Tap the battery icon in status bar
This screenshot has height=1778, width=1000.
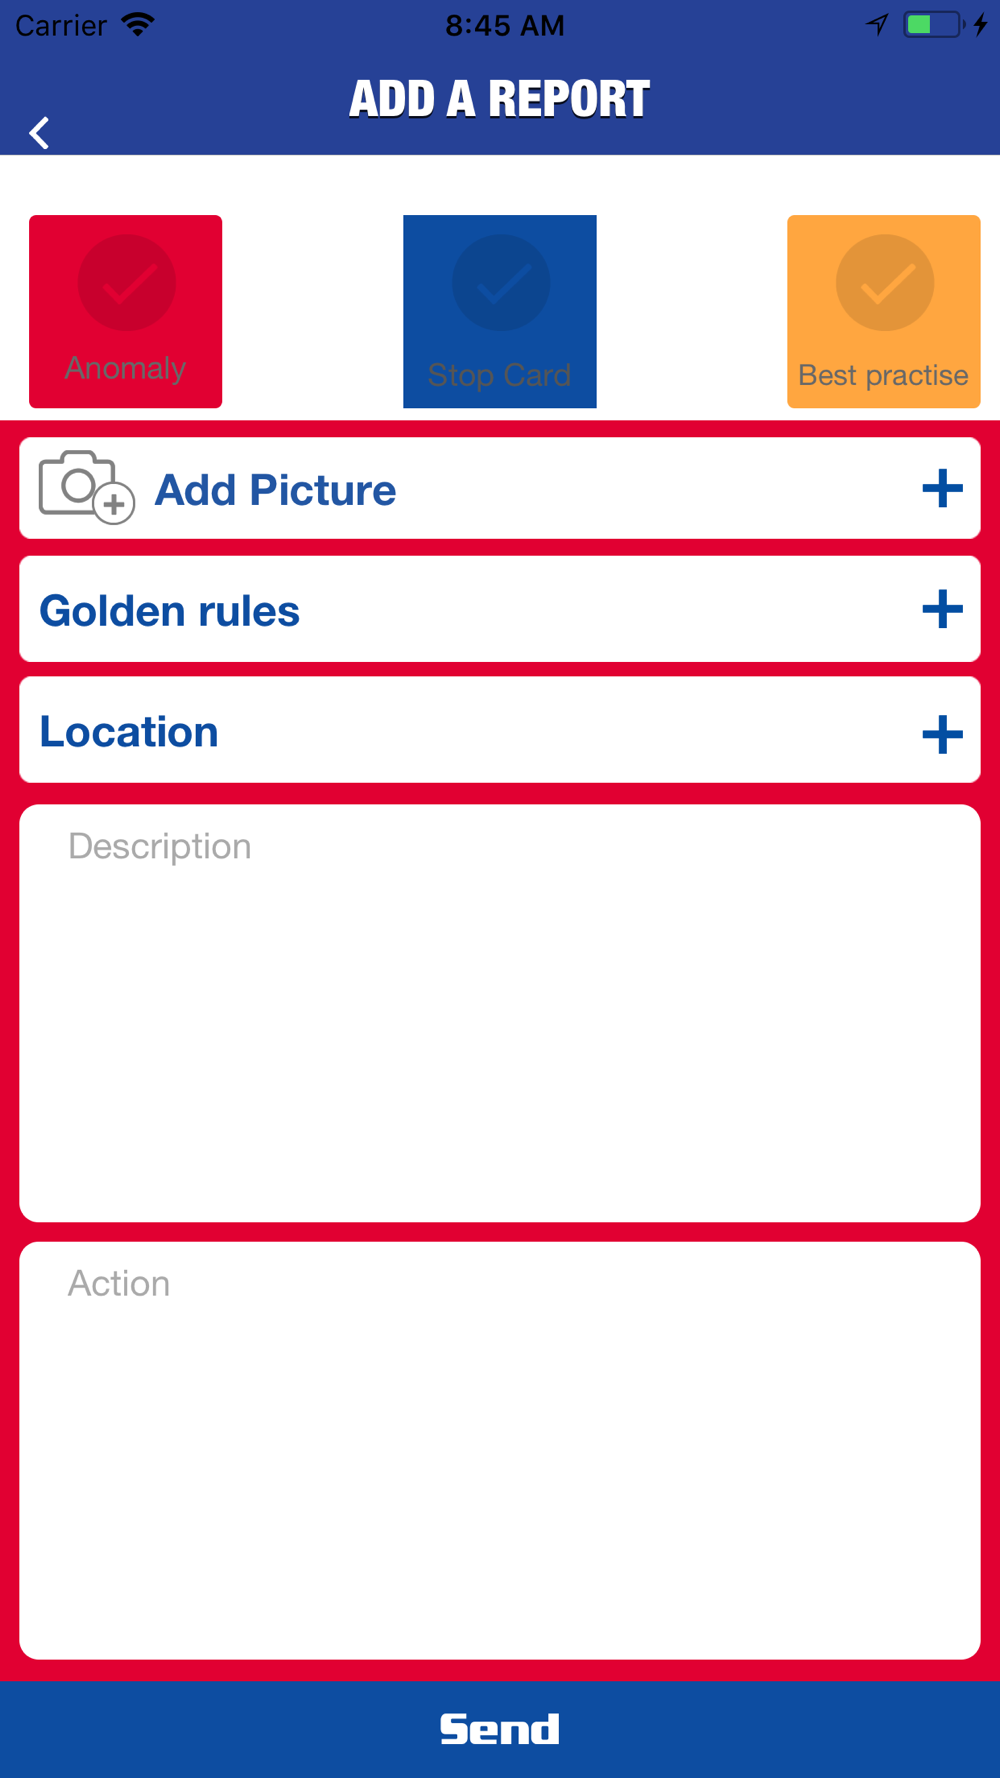[x=933, y=25]
